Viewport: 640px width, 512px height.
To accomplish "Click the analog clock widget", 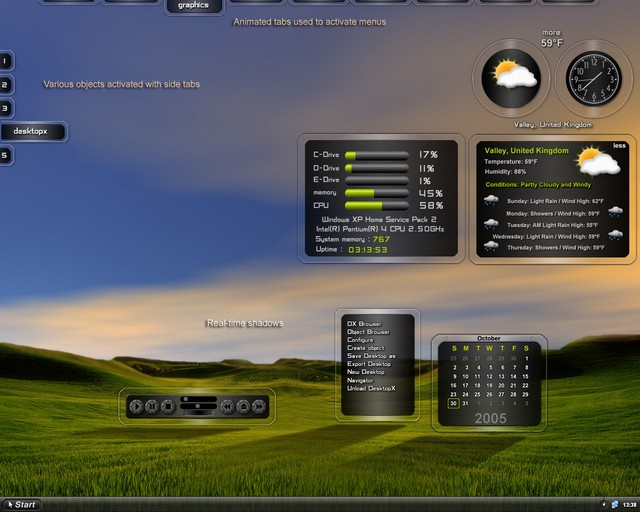I will click(x=593, y=78).
